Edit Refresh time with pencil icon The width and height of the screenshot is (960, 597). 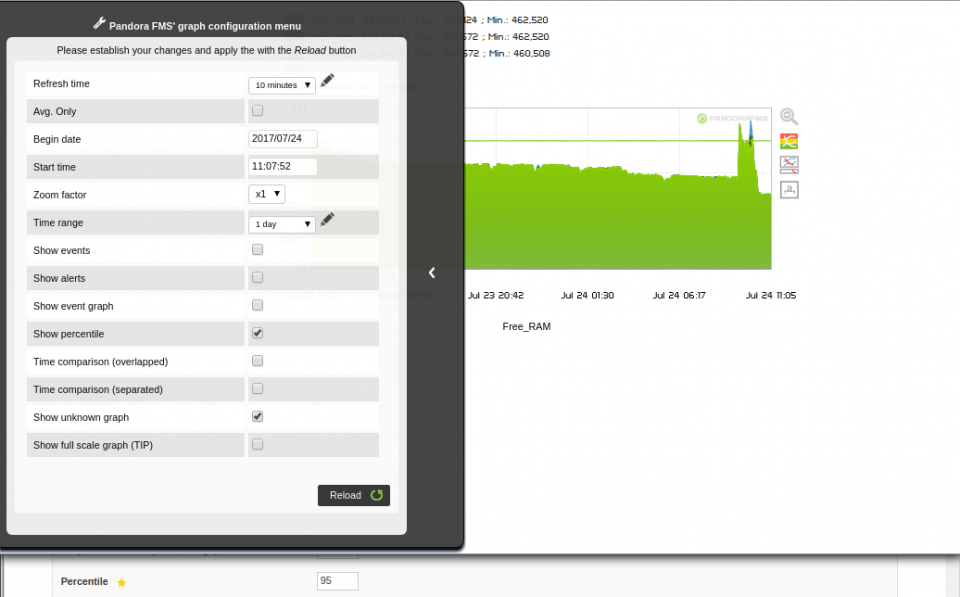click(328, 80)
